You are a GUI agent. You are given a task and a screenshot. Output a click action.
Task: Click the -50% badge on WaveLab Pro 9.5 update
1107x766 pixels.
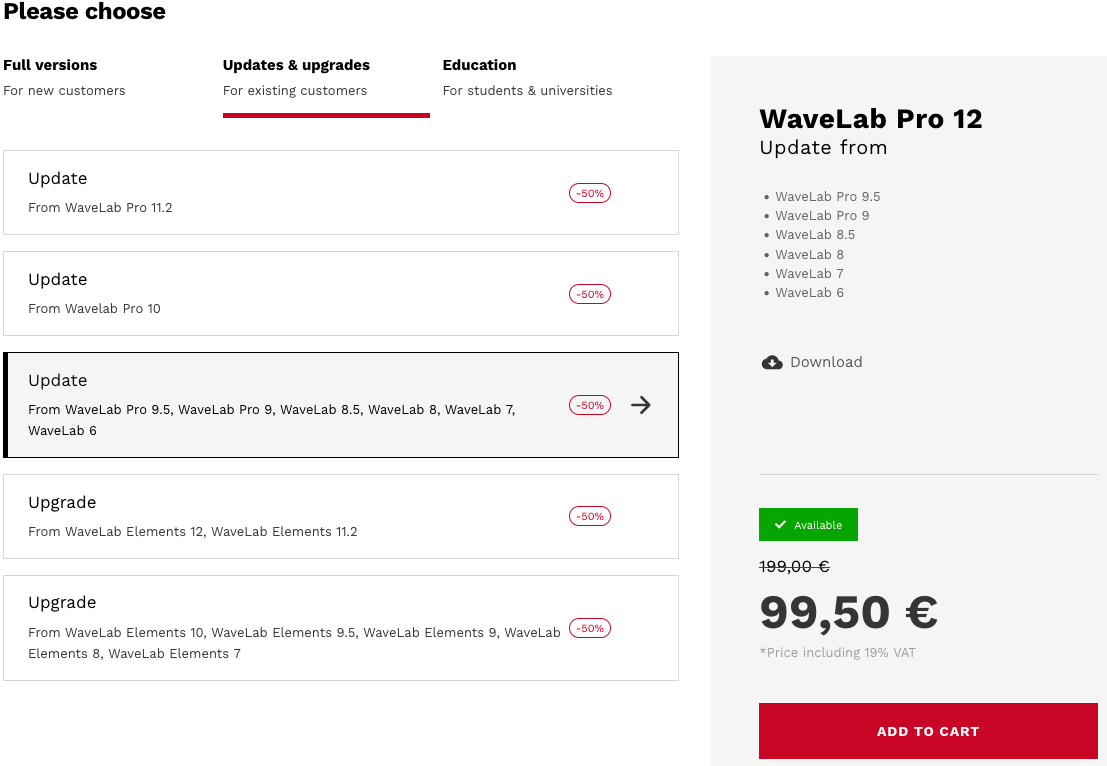coord(590,405)
